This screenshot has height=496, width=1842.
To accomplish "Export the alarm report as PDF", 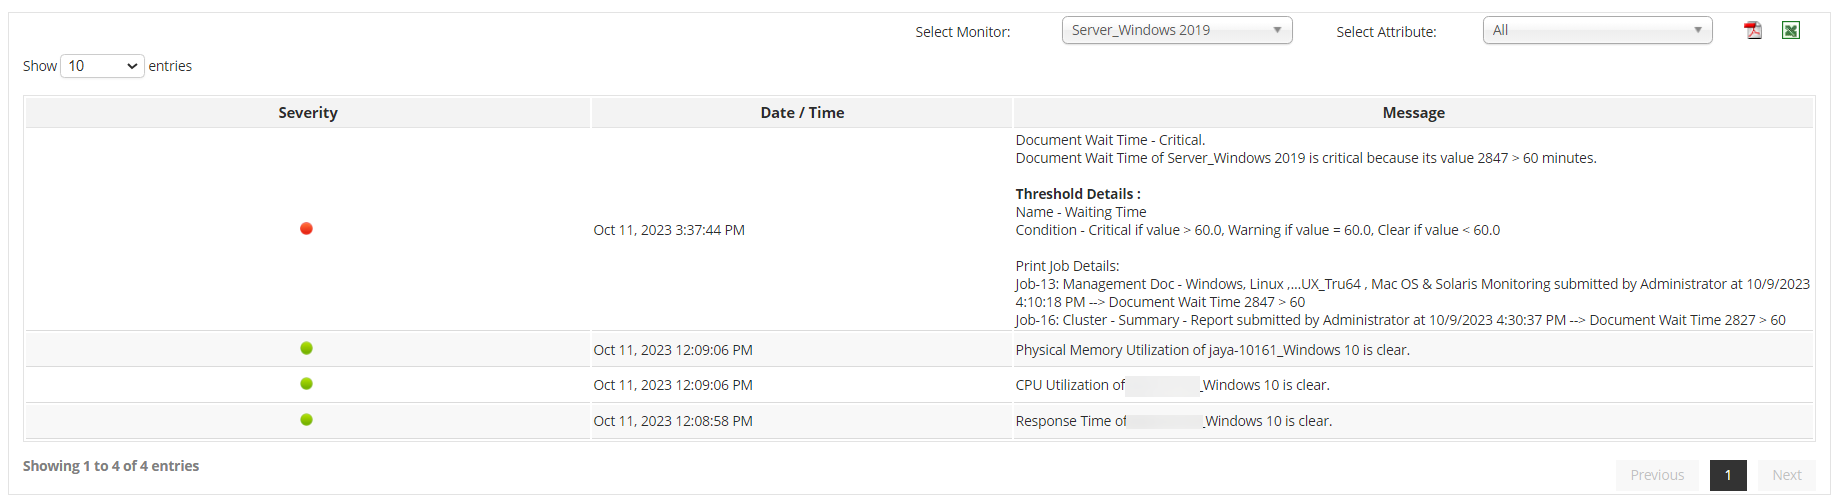I will click(x=1752, y=31).
